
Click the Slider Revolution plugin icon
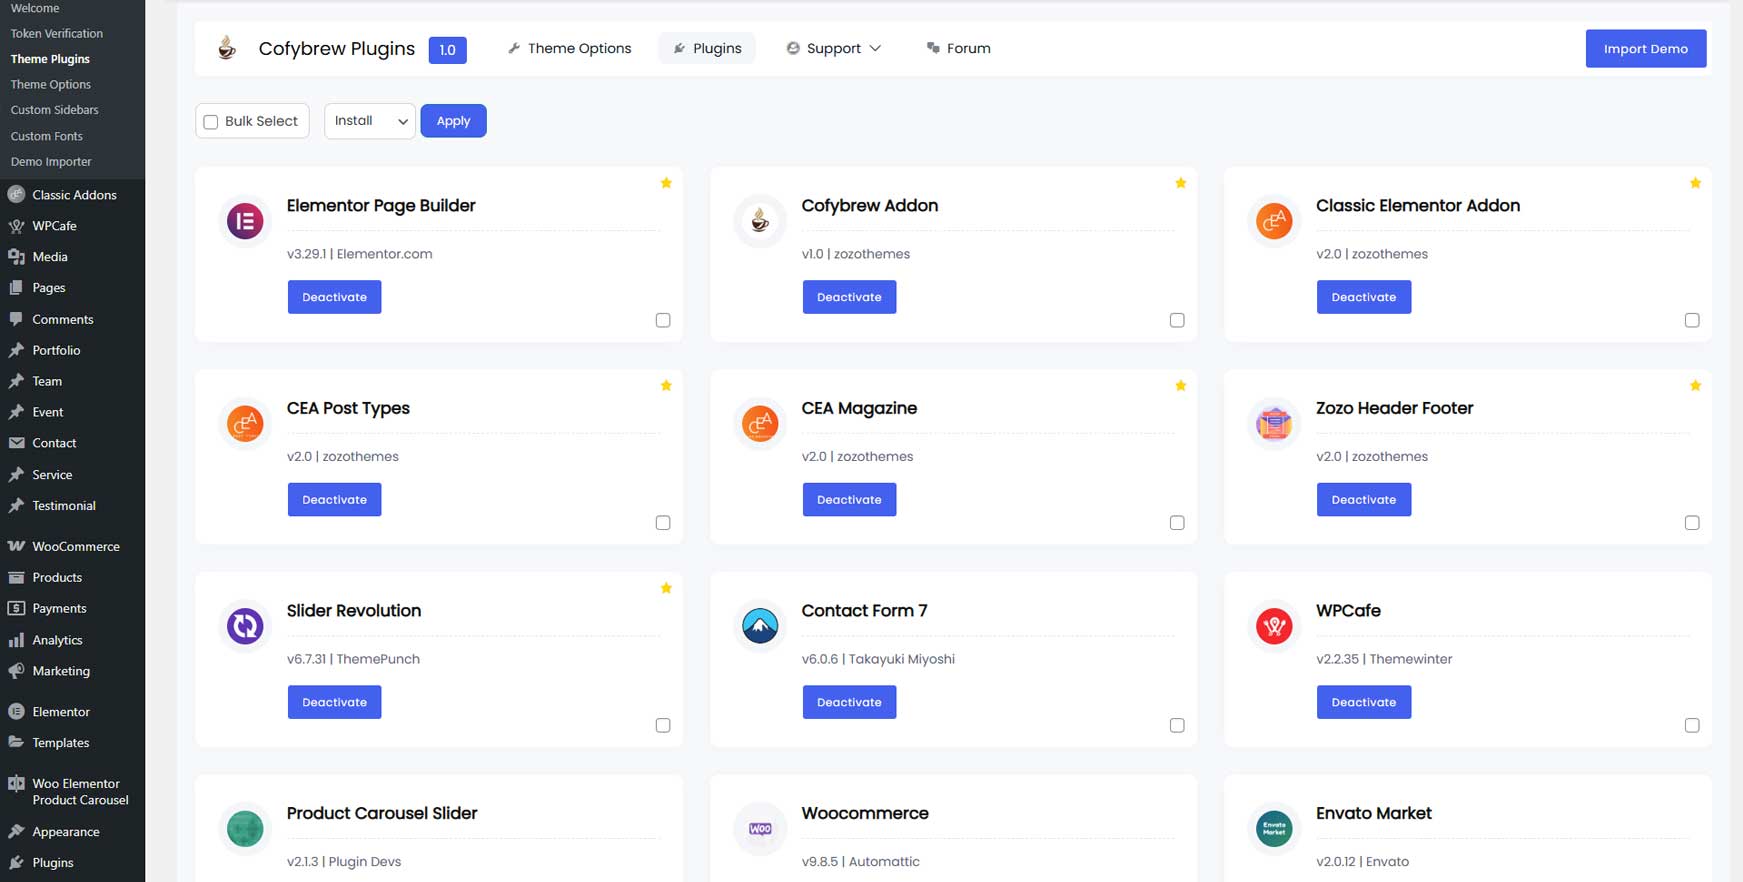point(245,626)
